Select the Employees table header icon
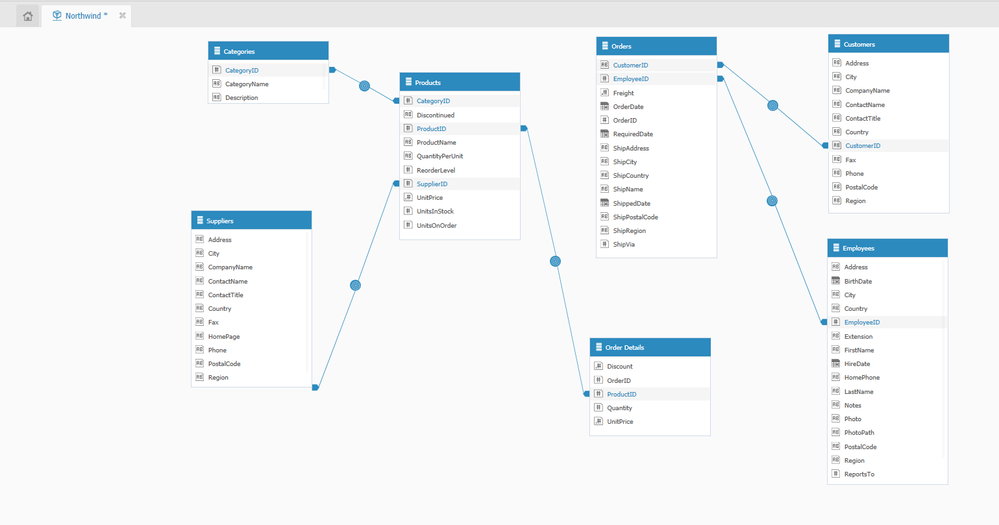 click(836, 248)
